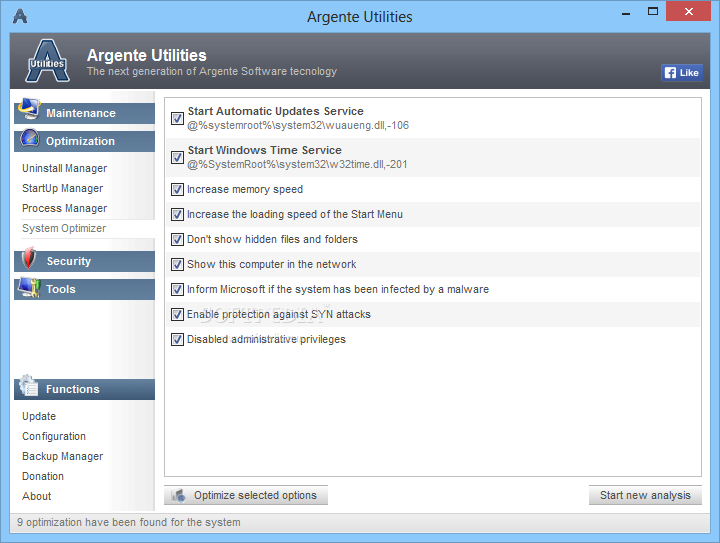Close the Argente Utilities window
This screenshot has height=543, width=720.
(x=688, y=11)
